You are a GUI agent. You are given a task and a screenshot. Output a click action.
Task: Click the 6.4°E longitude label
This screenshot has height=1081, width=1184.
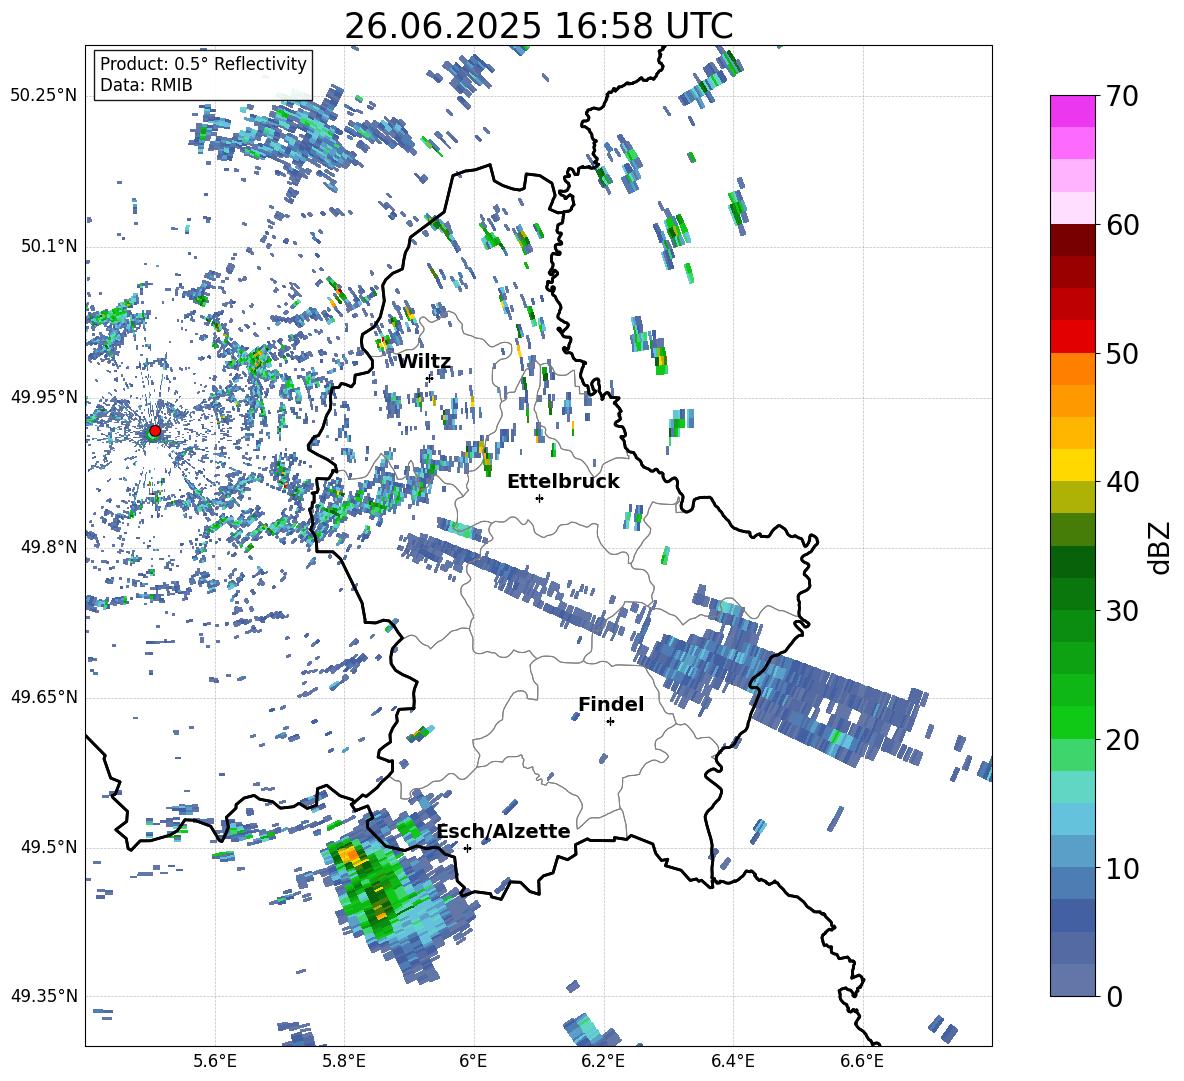pyautogui.click(x=732, y=1061)
